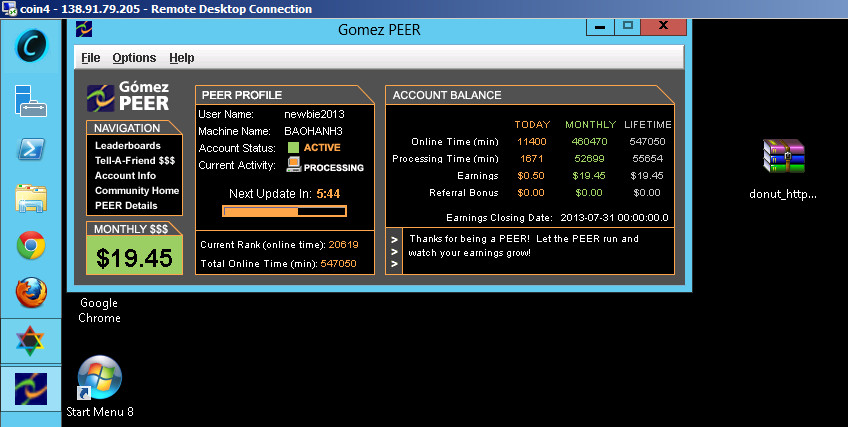Open Server Manager taskbar icon
Viewport: 848px width, 427px height.
pos(31,101)
